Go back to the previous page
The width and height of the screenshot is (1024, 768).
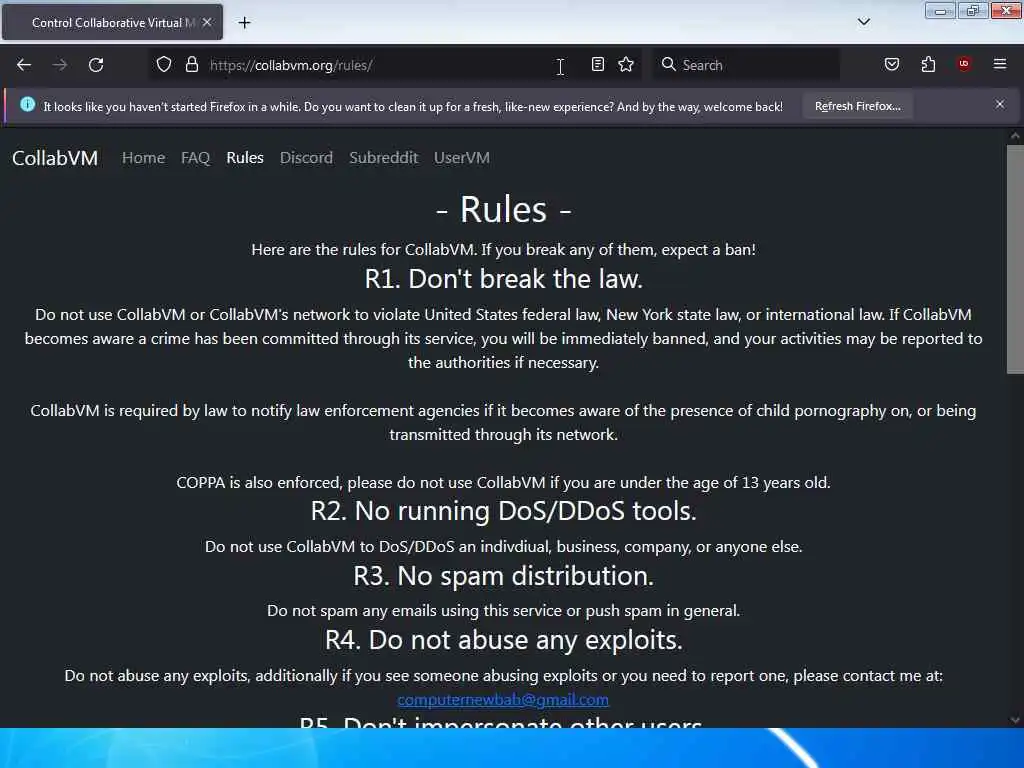tap(24, 65)
